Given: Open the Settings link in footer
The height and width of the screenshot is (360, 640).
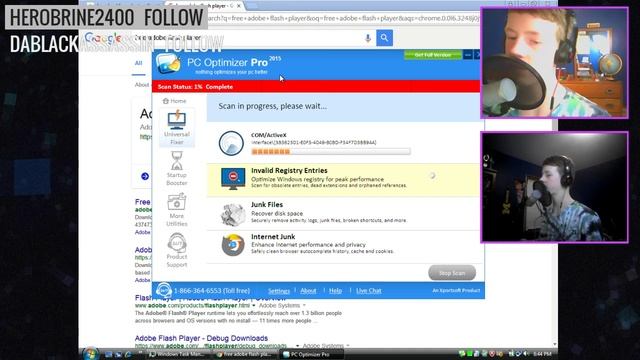Looking at the screenshot, I should pyautogui.click(x=279, y=291).
